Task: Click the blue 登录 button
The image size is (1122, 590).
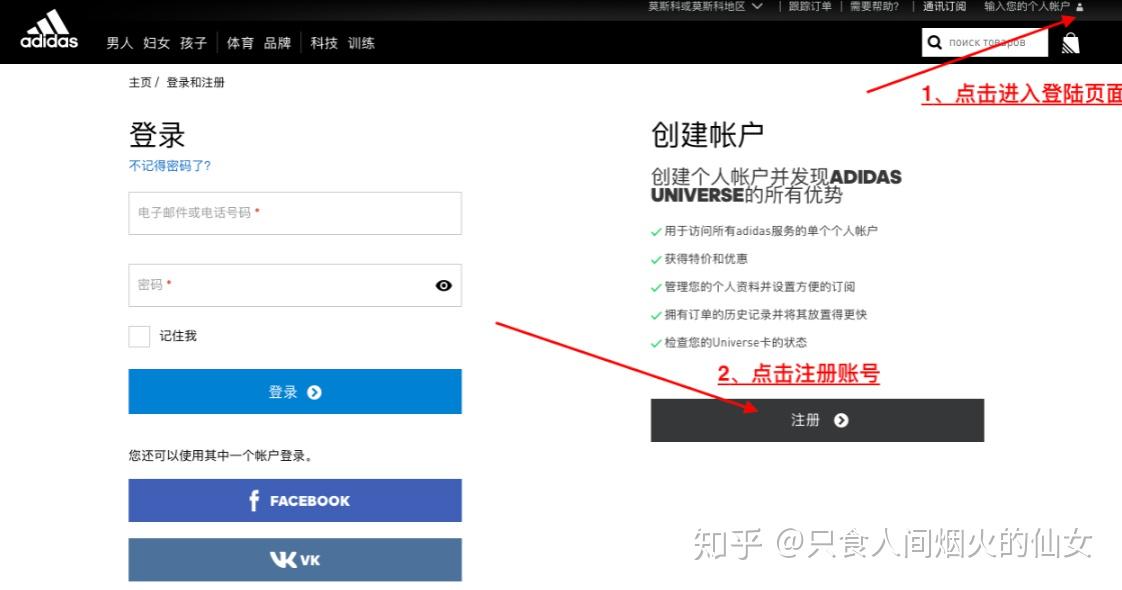Action: pyautogui.click(x=295, y=391)
